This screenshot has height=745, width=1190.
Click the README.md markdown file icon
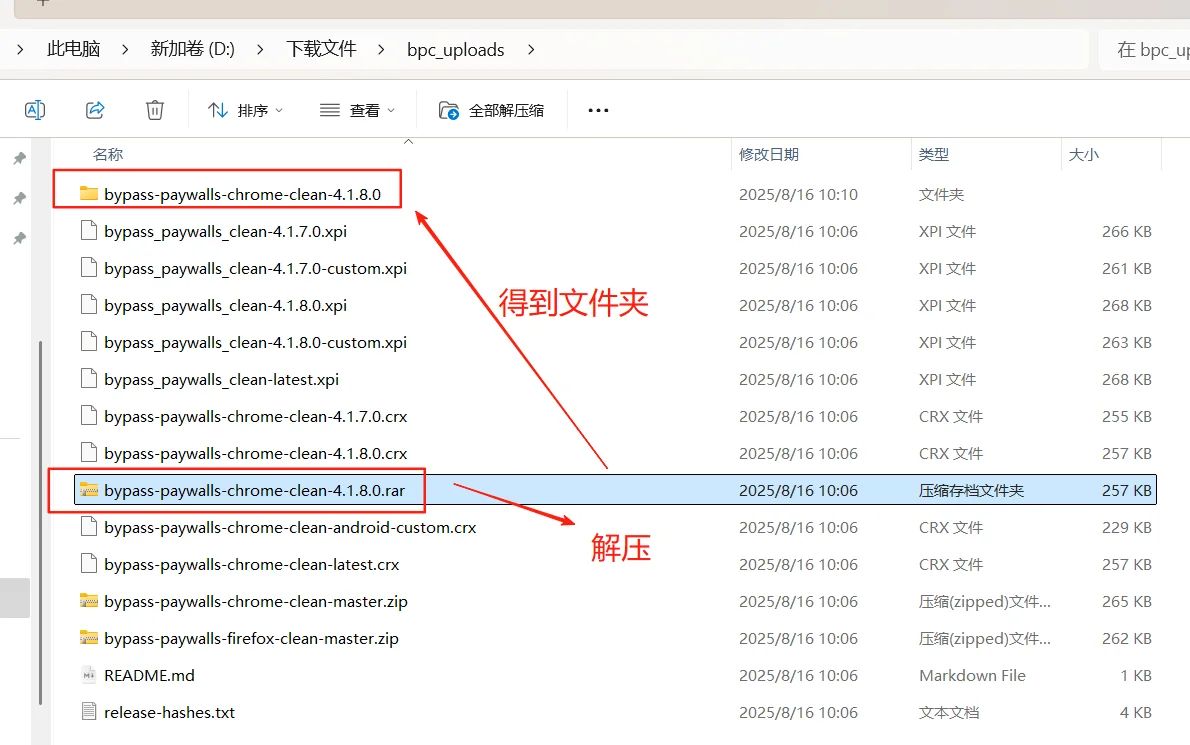pyautogui.click(x=88, y=675)
